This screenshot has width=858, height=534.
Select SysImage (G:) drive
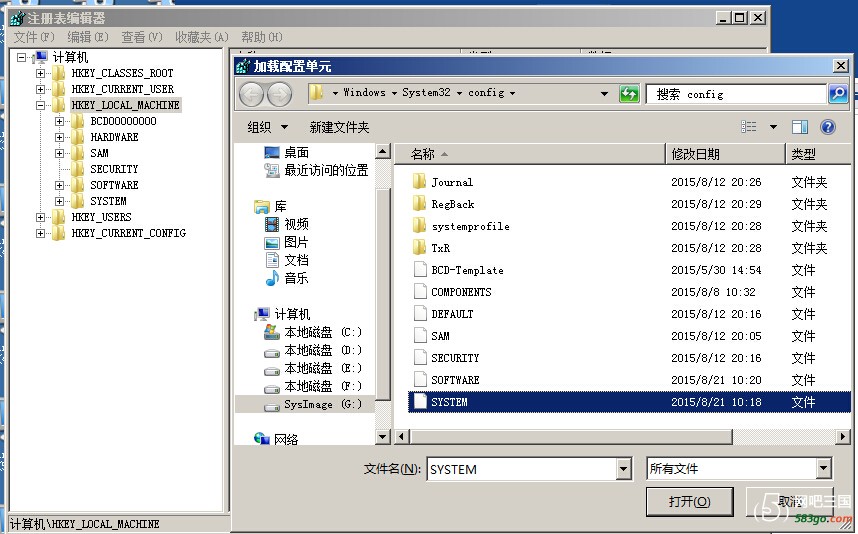pos(312,404)
